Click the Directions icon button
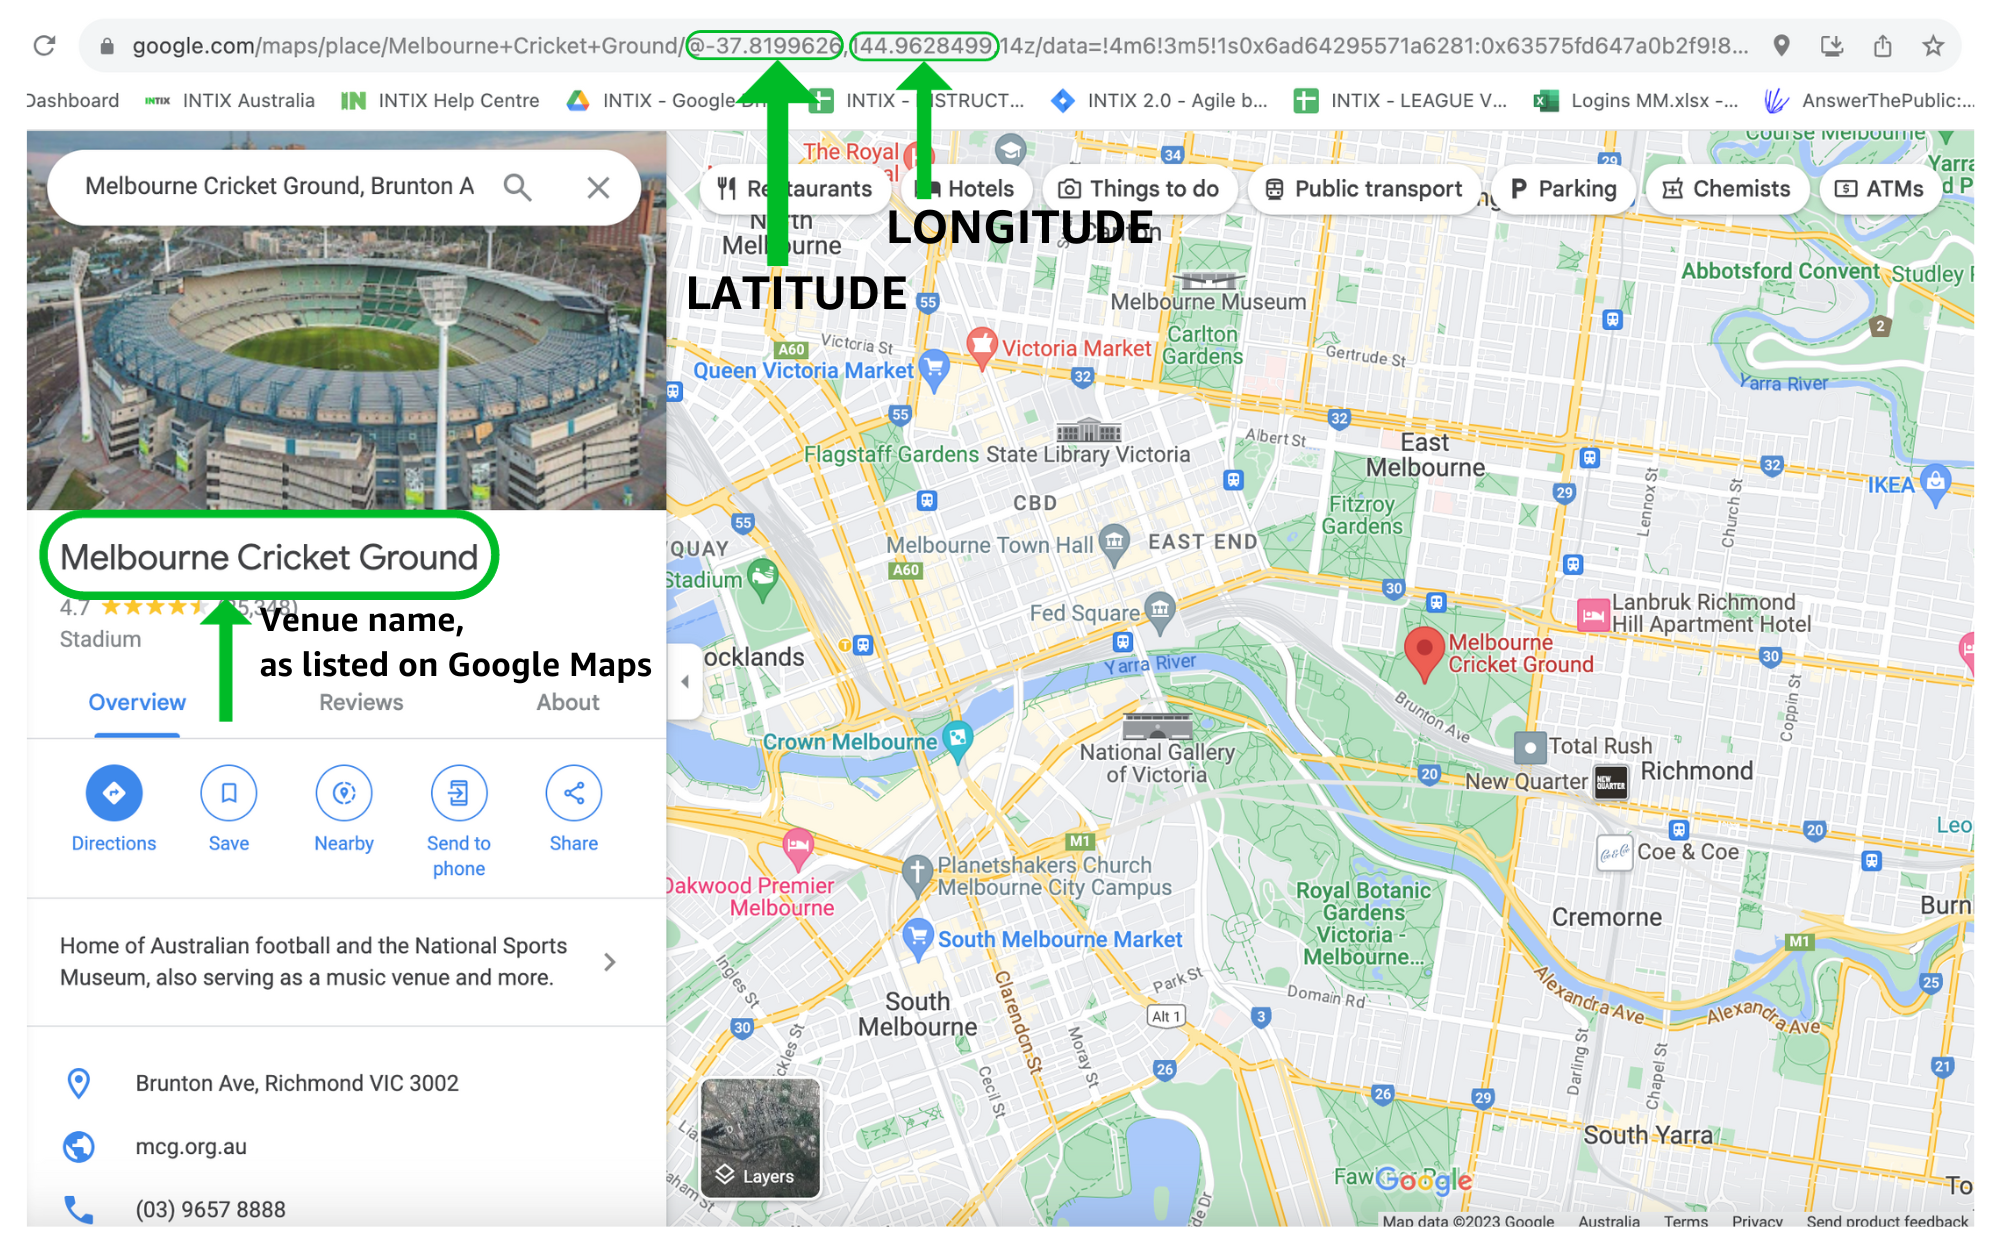The width and height of the screenshot is (2000, 1238). coord(114,793)
